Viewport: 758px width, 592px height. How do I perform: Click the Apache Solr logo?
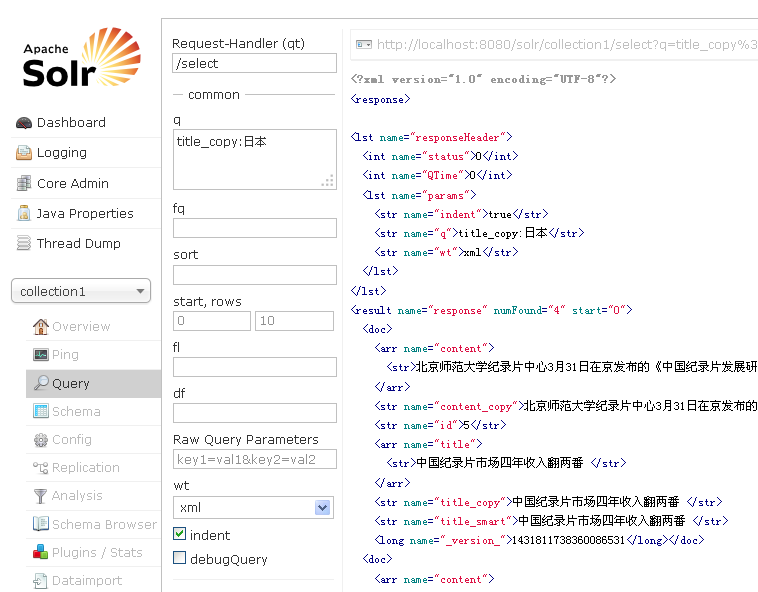click(x=75, y=60)
